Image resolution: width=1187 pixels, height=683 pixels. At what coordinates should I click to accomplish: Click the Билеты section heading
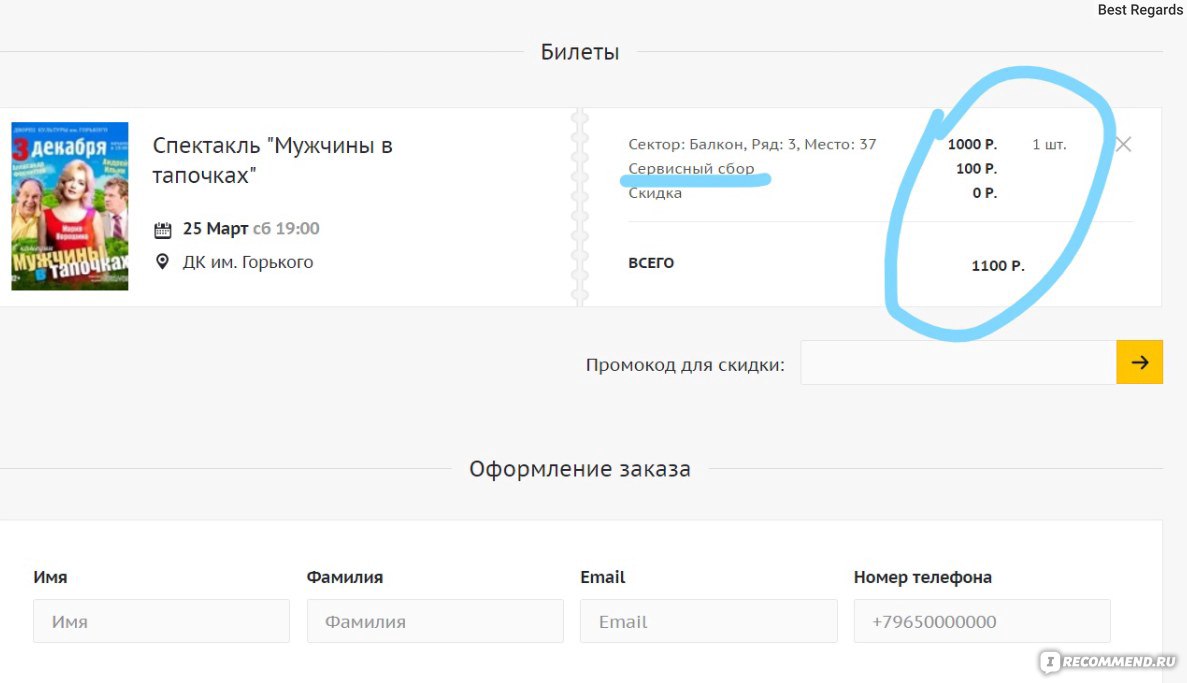tap(580, 51)
